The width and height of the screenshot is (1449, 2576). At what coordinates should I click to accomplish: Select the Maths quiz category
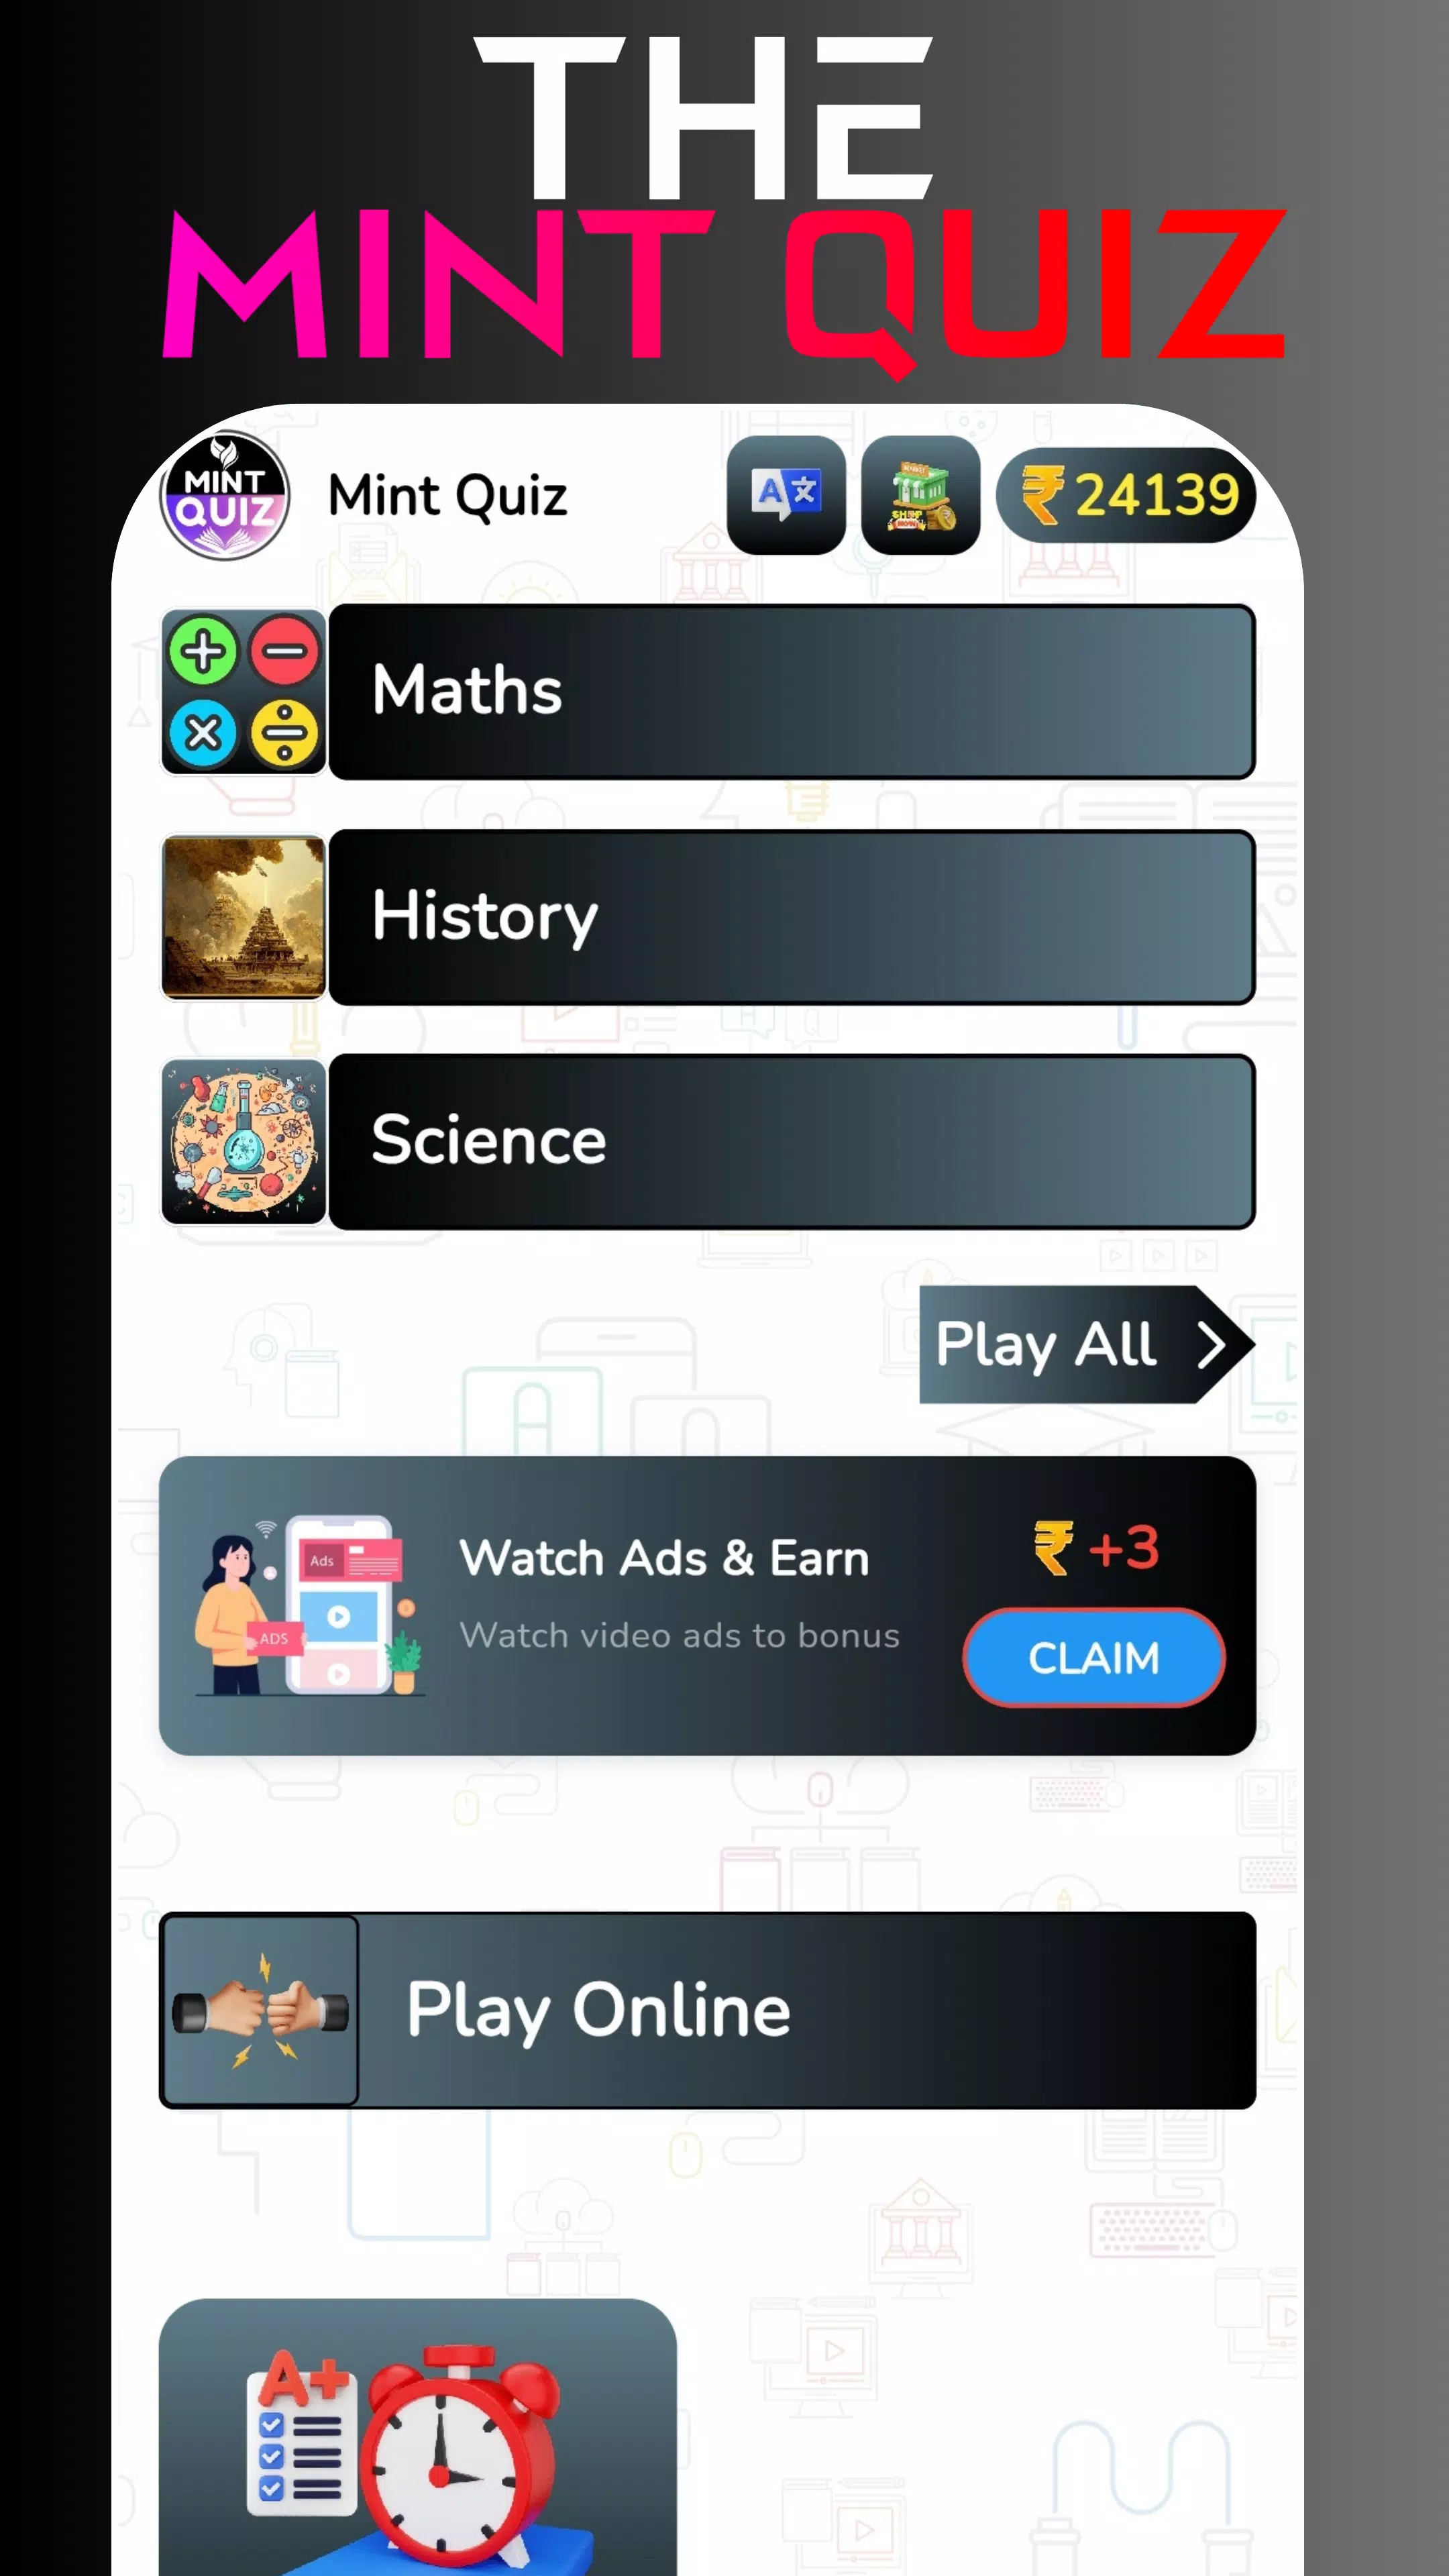(708, 690)
